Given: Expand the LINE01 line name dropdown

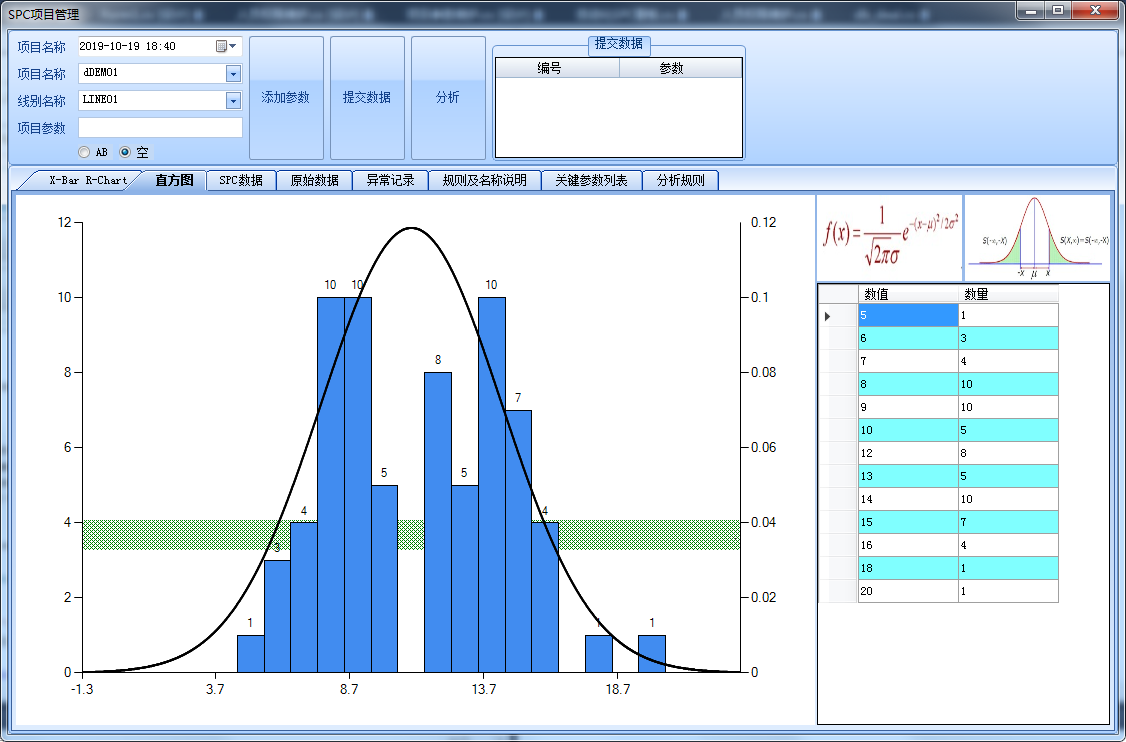Looking at the screenshot, I should tap(233, 101).
